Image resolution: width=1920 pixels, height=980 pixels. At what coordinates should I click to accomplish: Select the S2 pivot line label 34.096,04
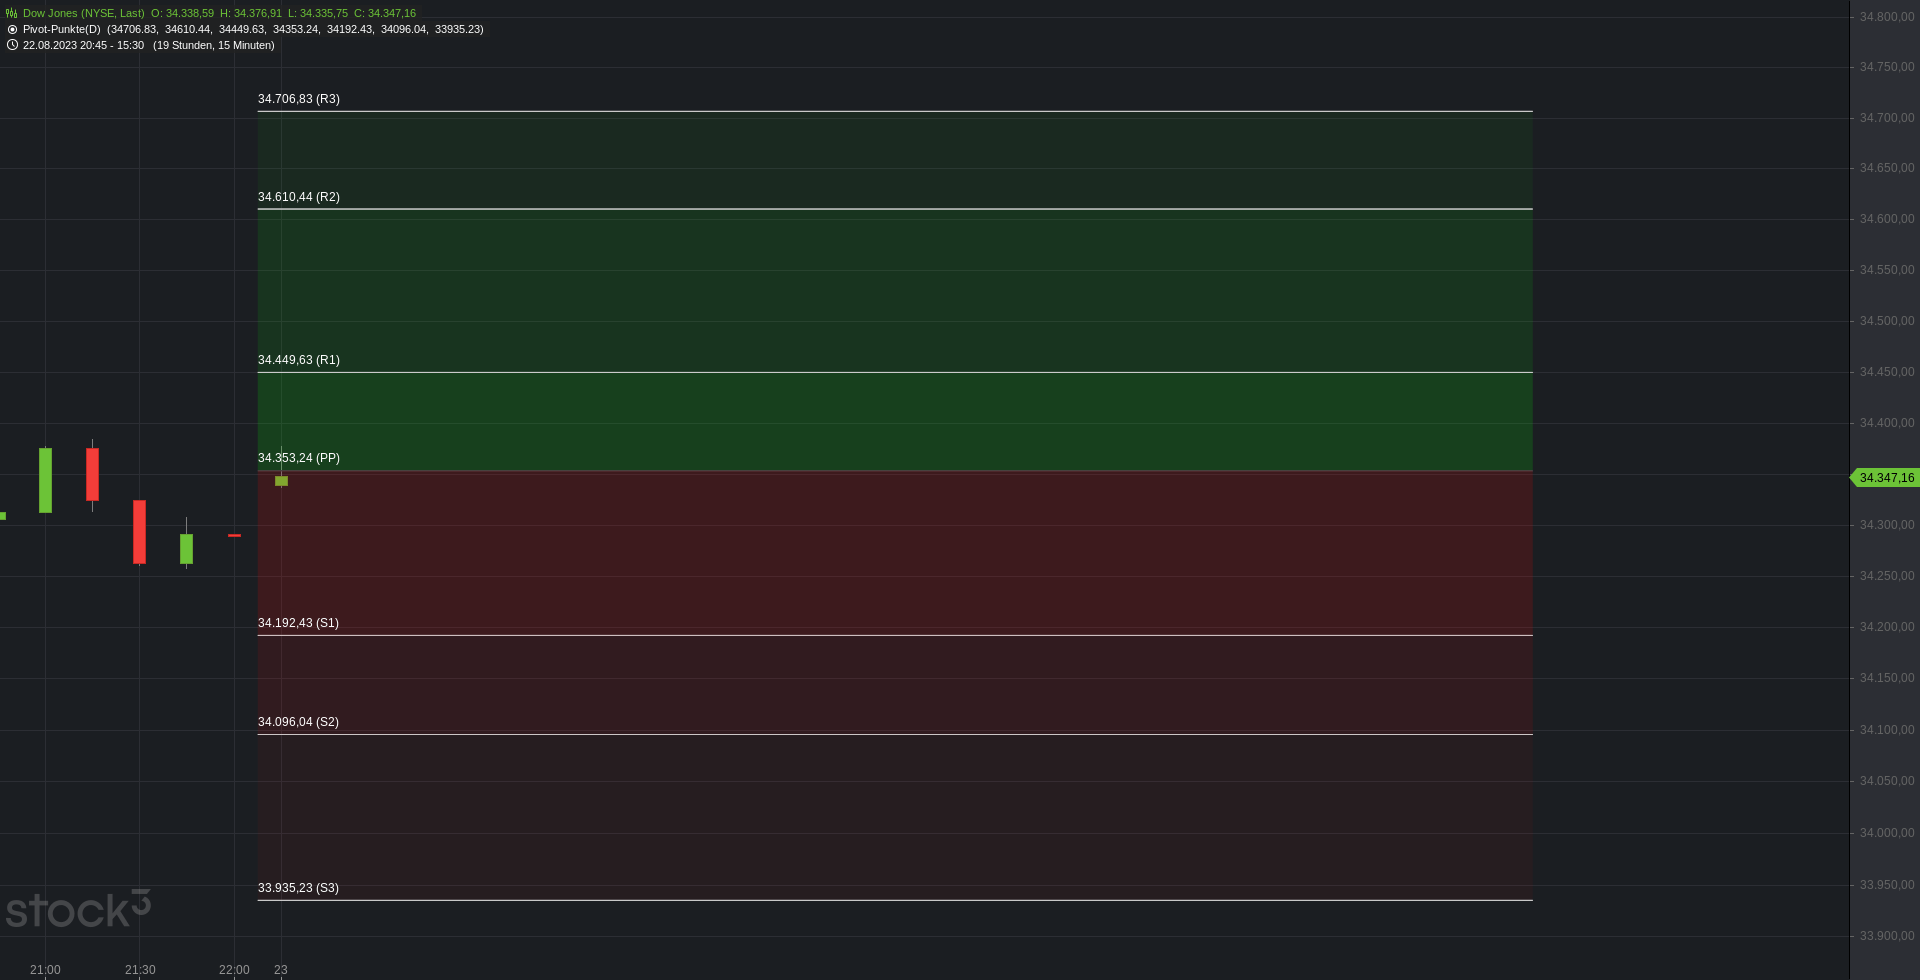click(x=298, y=722)
